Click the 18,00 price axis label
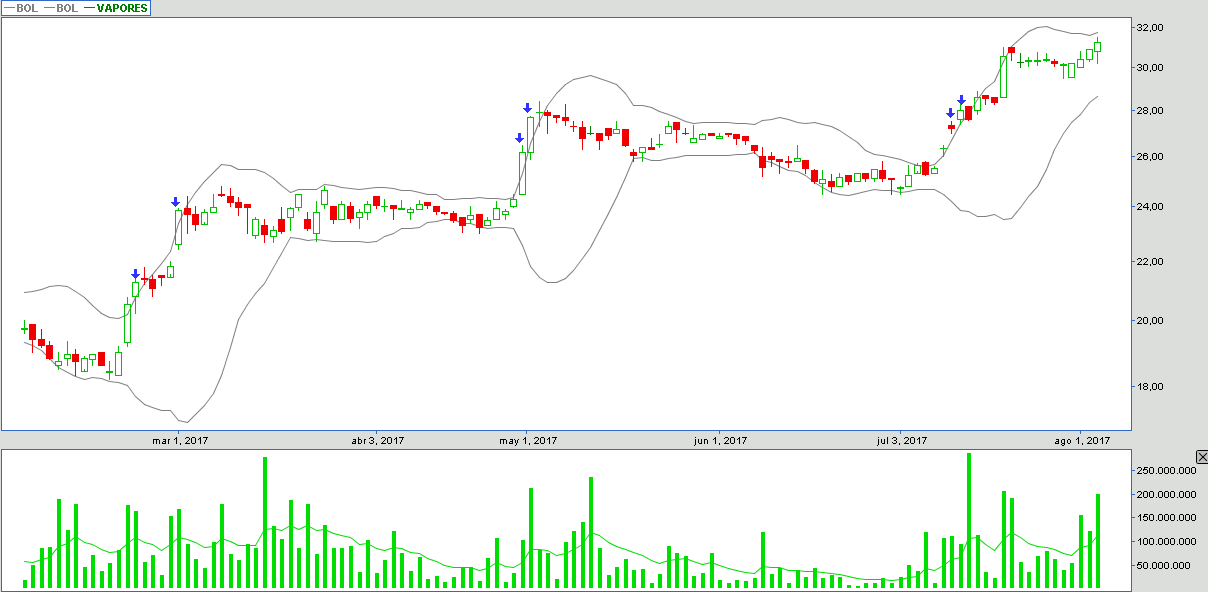Image resolution: width=1208 pixels, height=592 pixels. coord(1150,387)
